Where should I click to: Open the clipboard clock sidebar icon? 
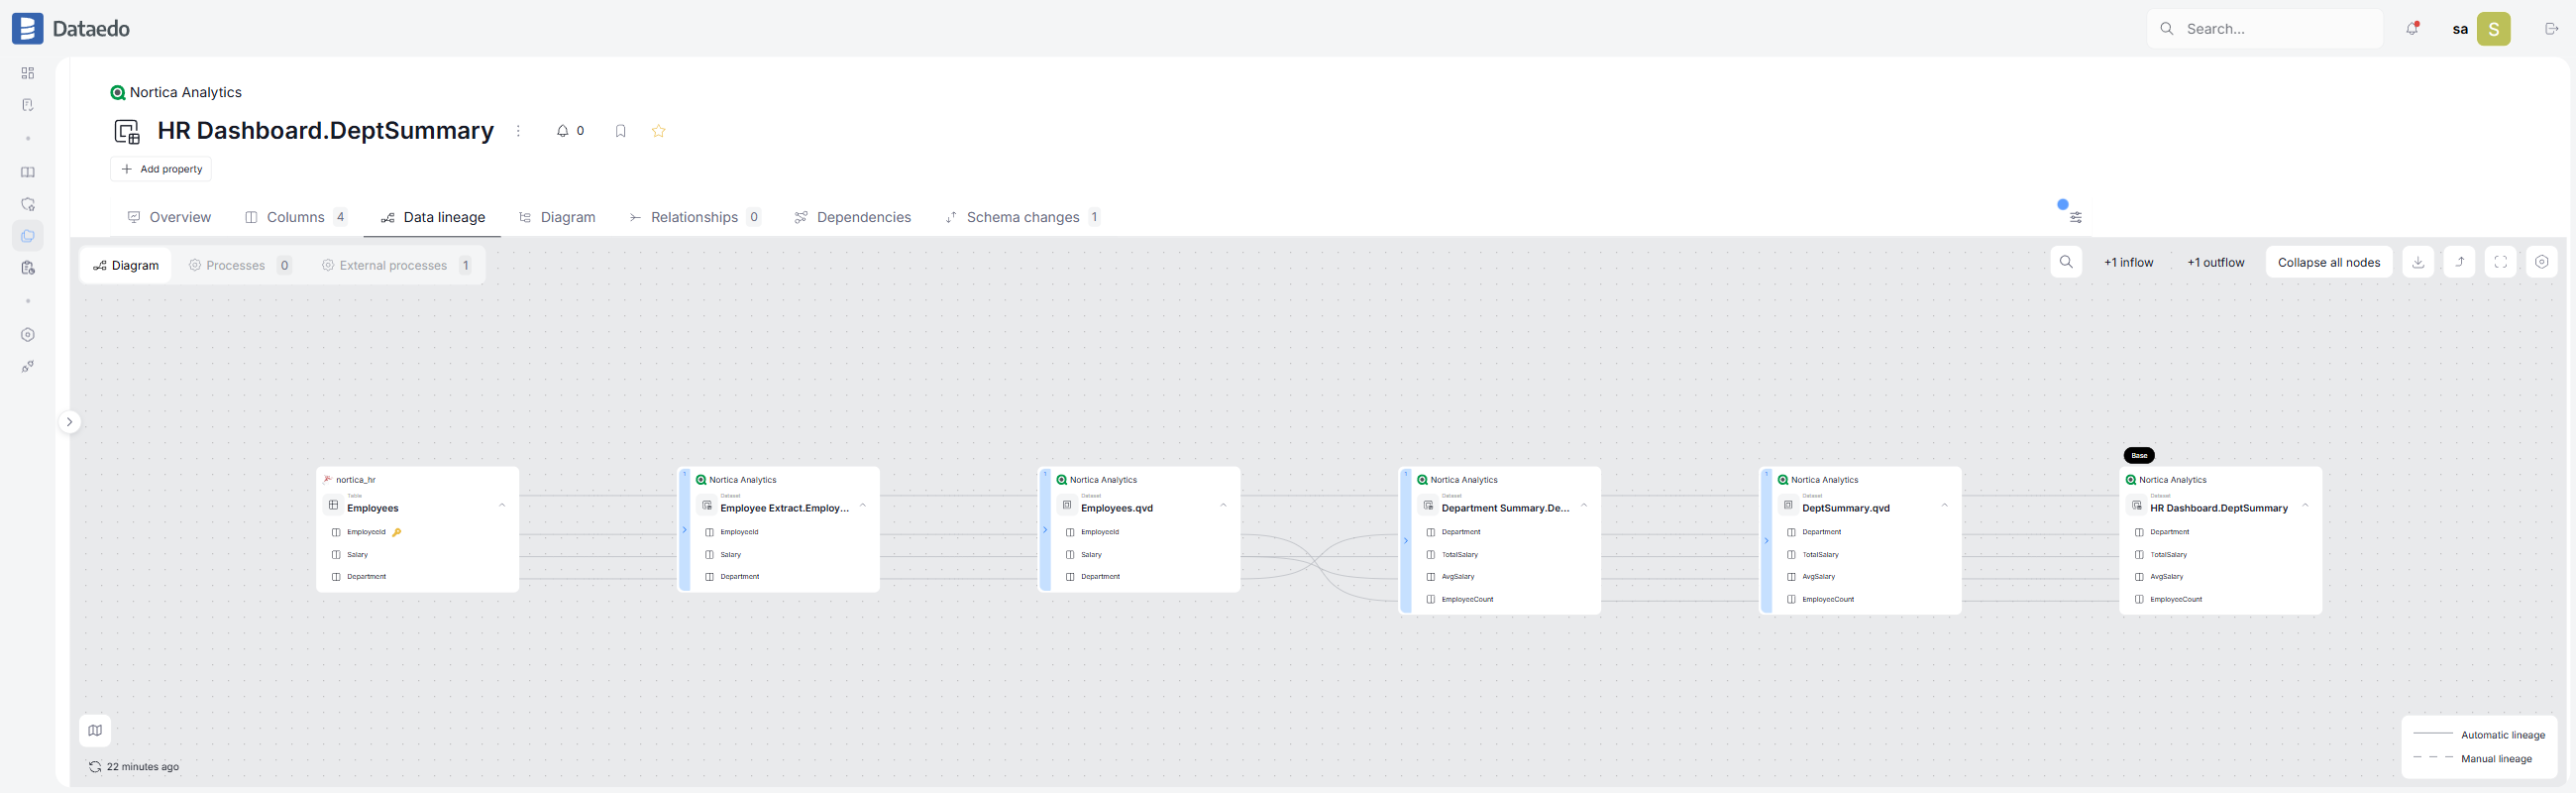pos(28,268)
